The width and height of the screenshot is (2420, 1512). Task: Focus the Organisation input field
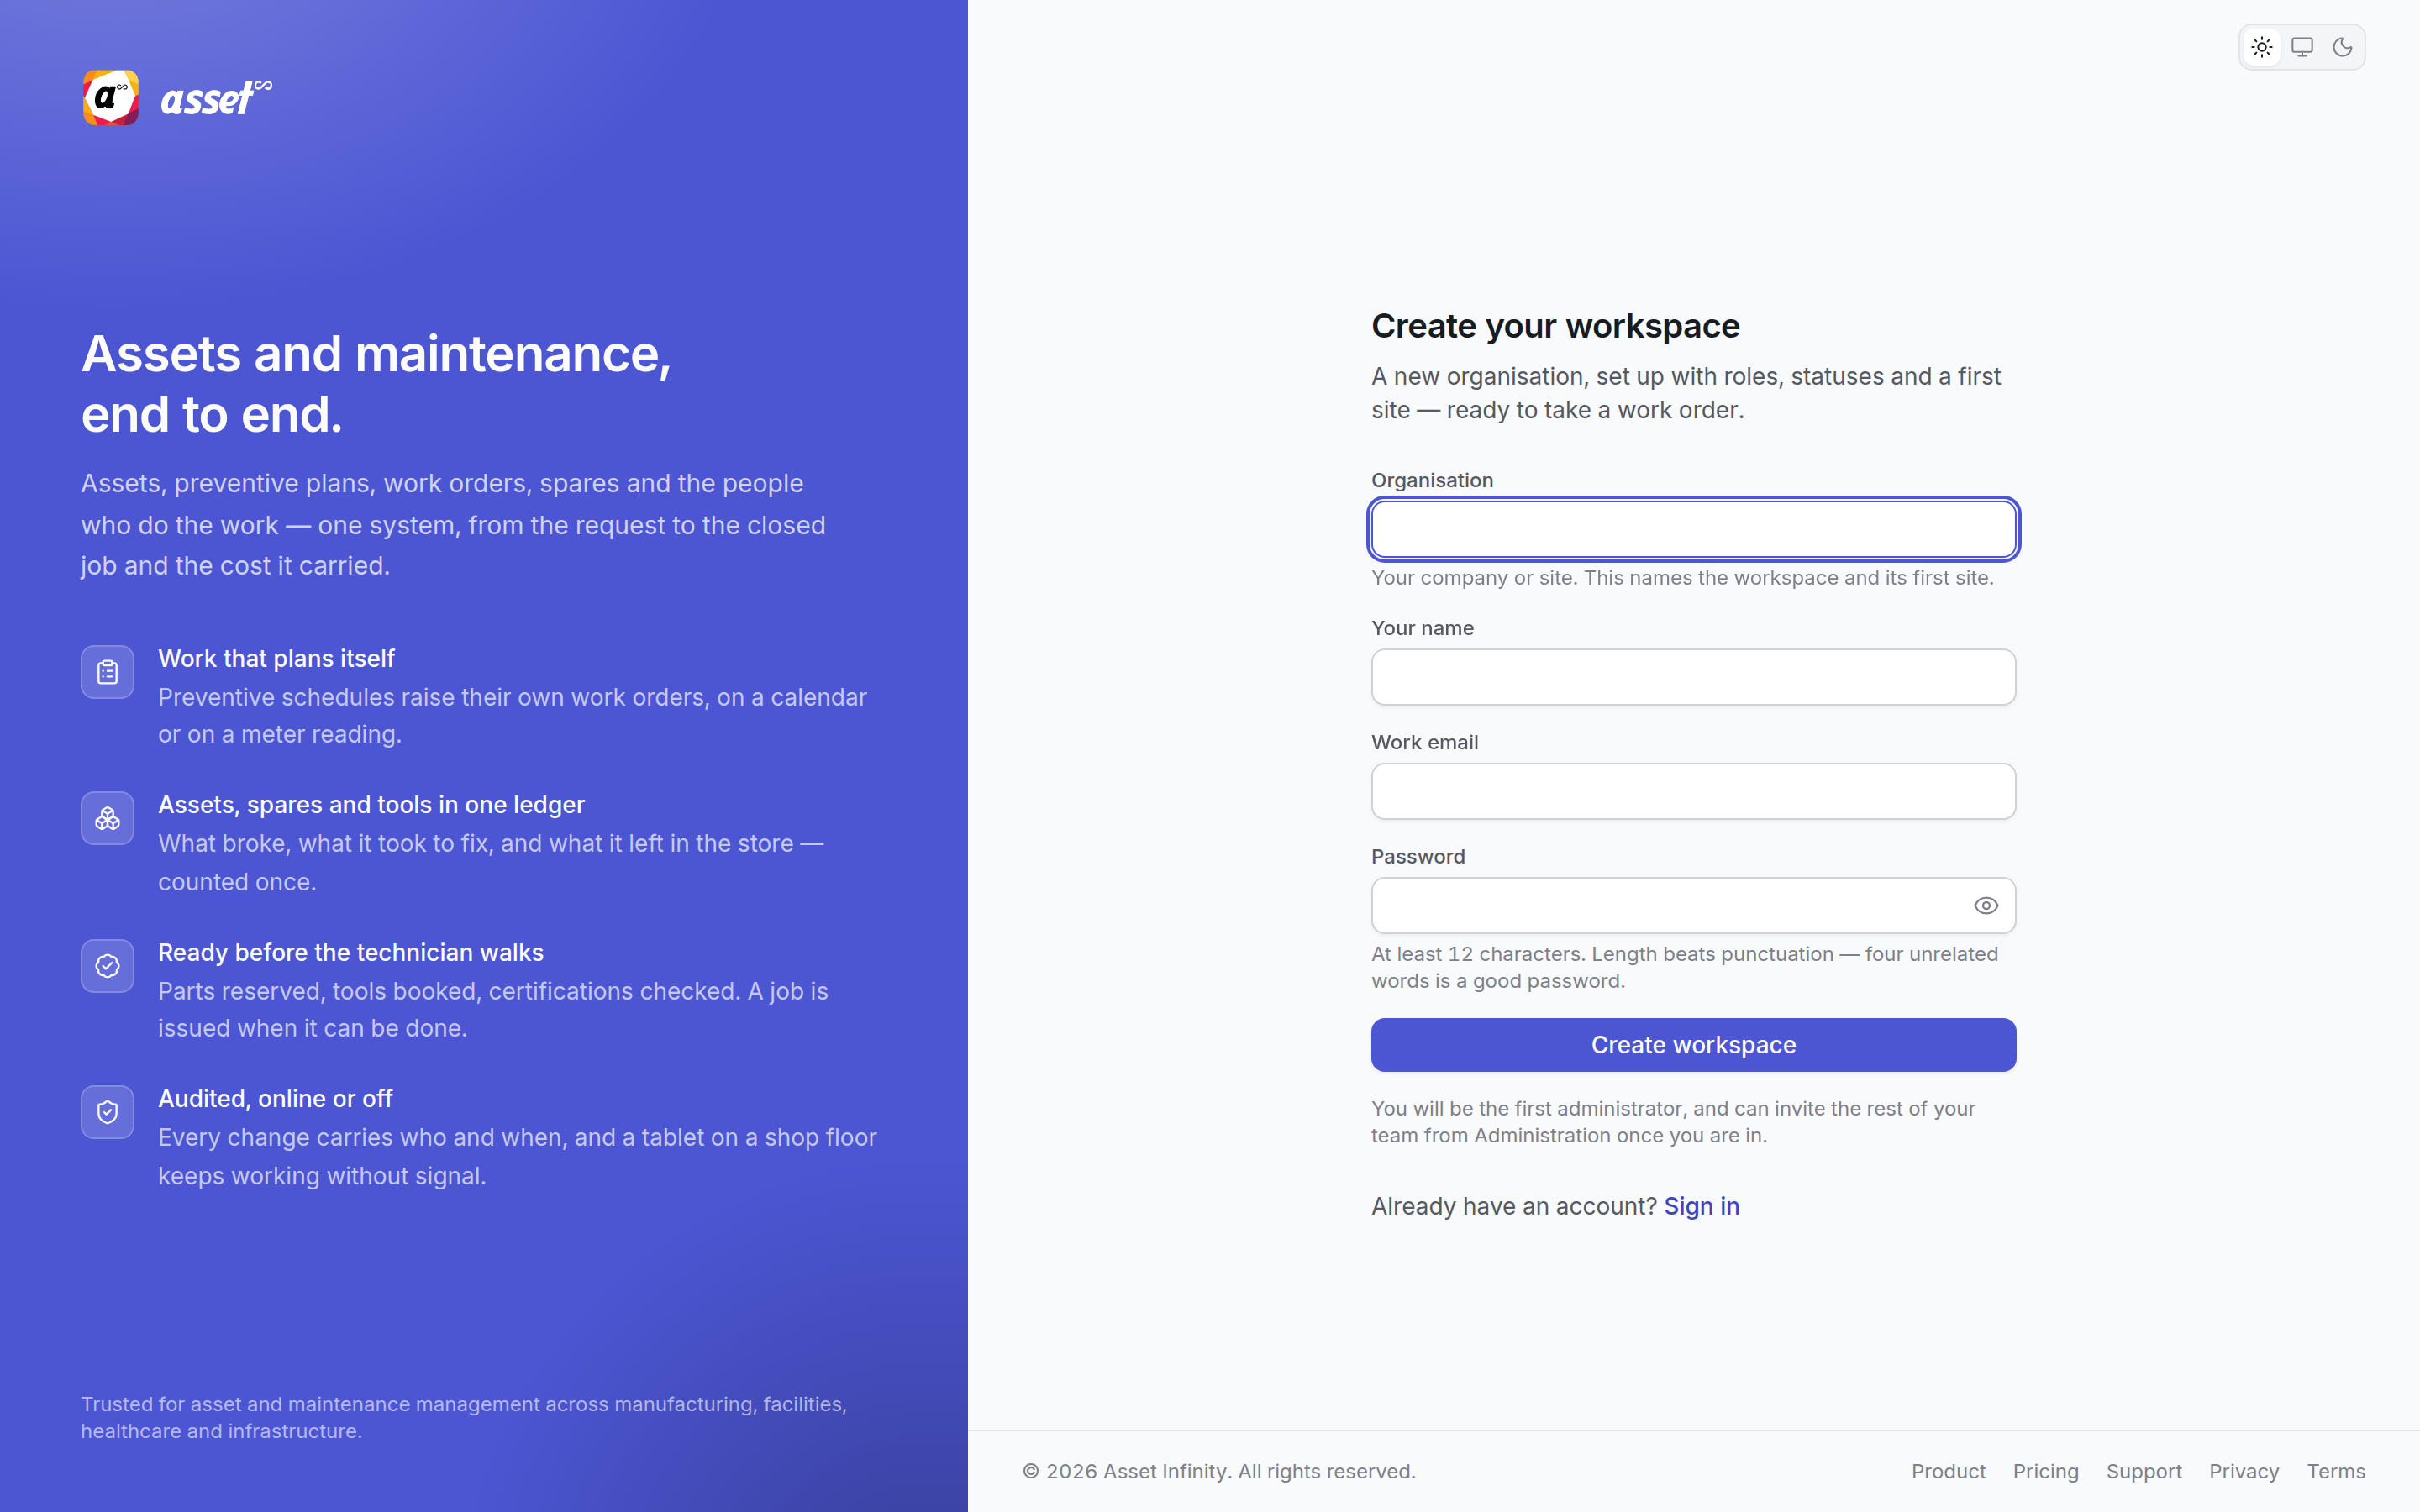point(1693,529)
